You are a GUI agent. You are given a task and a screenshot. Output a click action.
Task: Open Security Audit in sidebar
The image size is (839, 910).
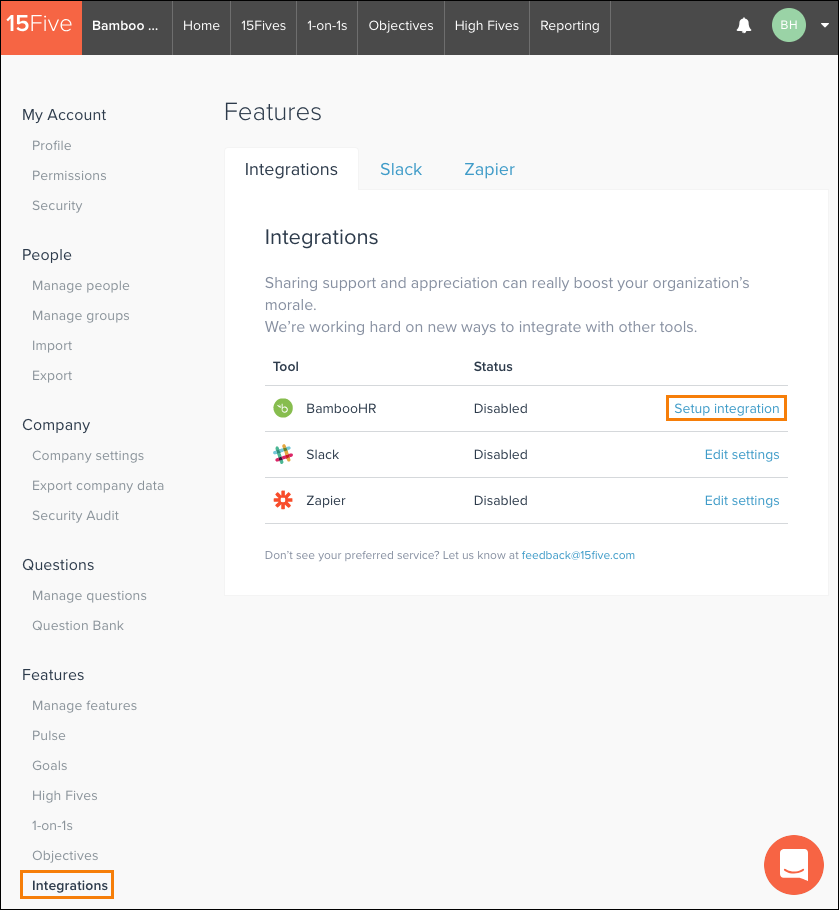pyautogui.click(x=75, y=515)
